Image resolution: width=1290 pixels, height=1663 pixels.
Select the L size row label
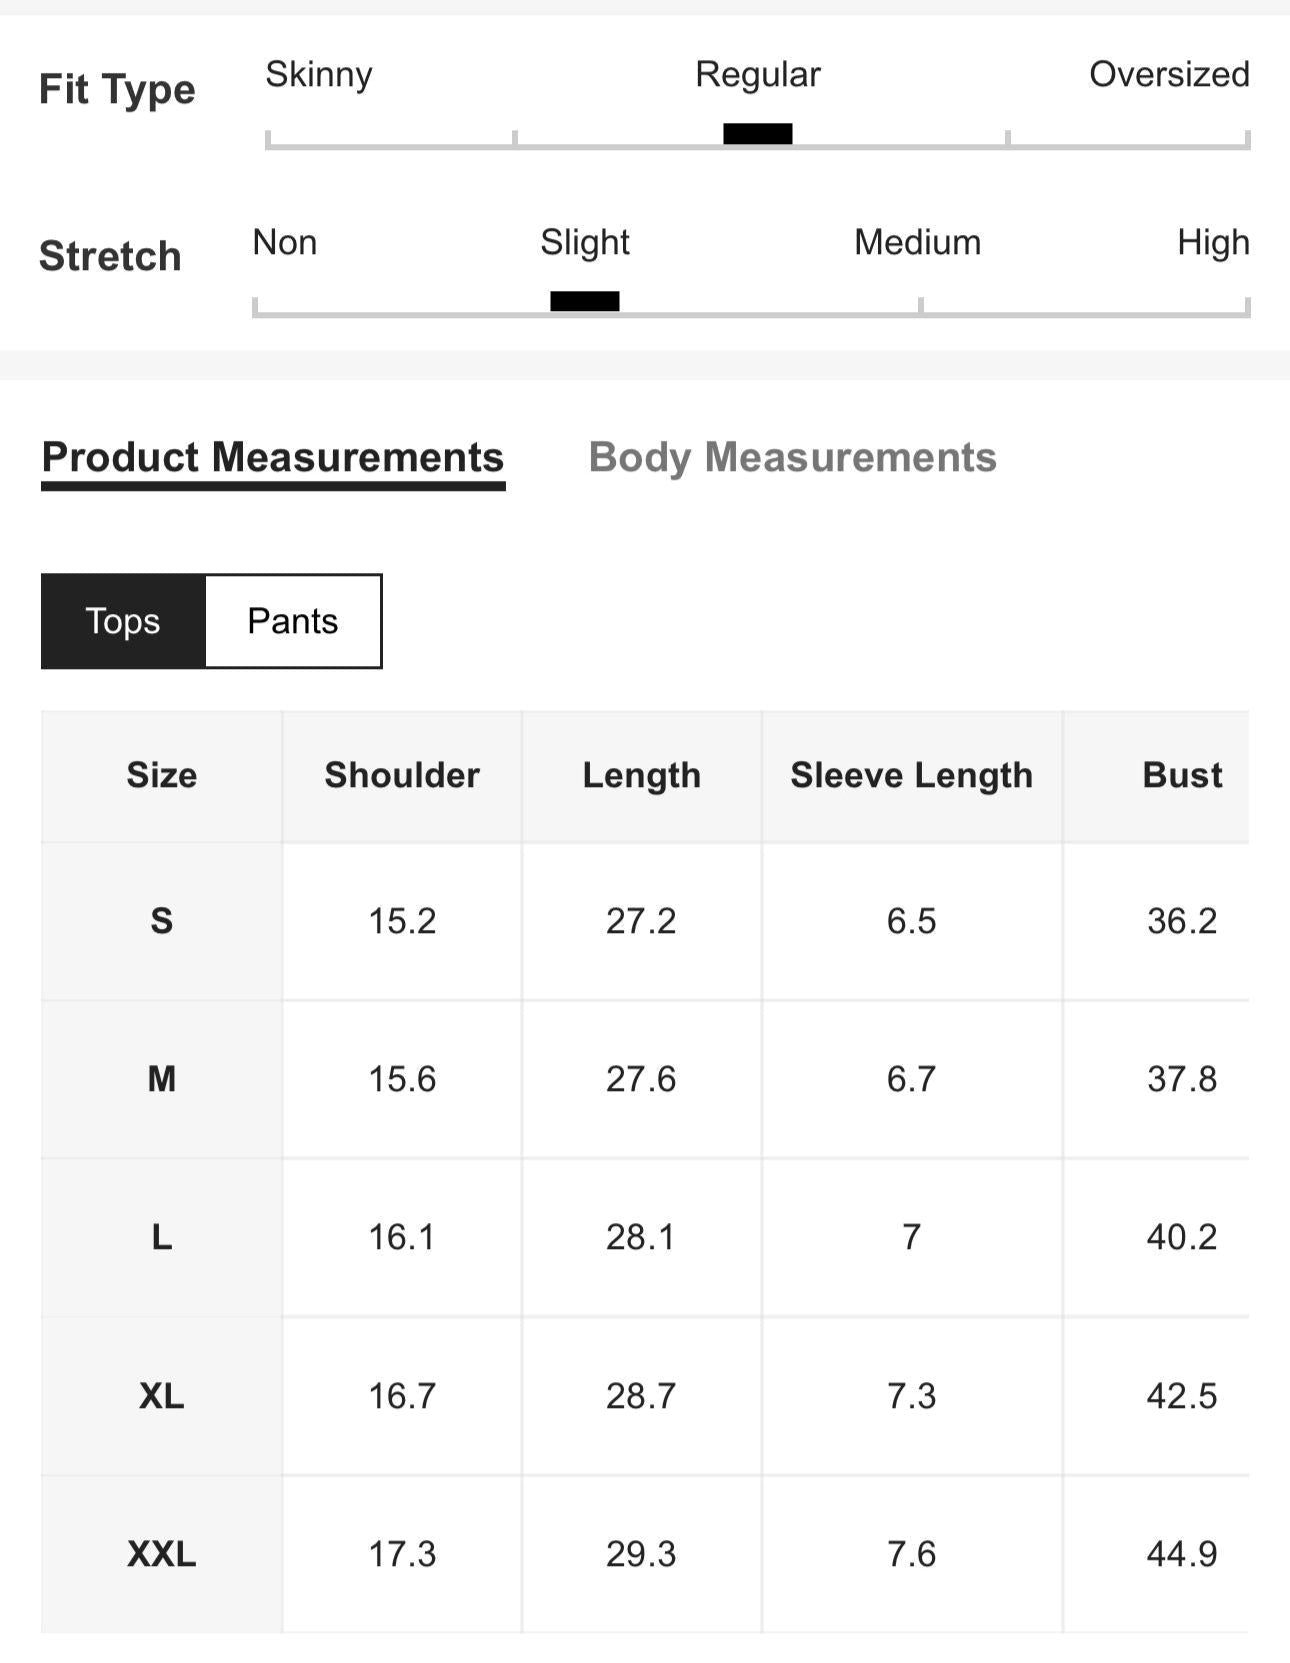tap(162, 1237)
